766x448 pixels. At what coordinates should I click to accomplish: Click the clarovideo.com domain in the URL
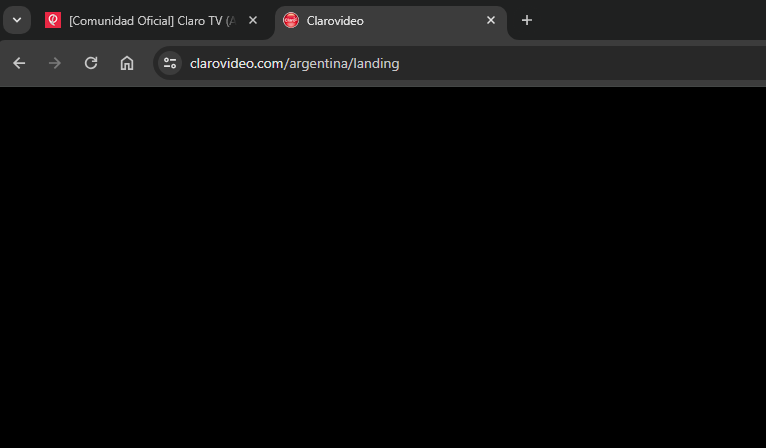(x=238, y=64)
